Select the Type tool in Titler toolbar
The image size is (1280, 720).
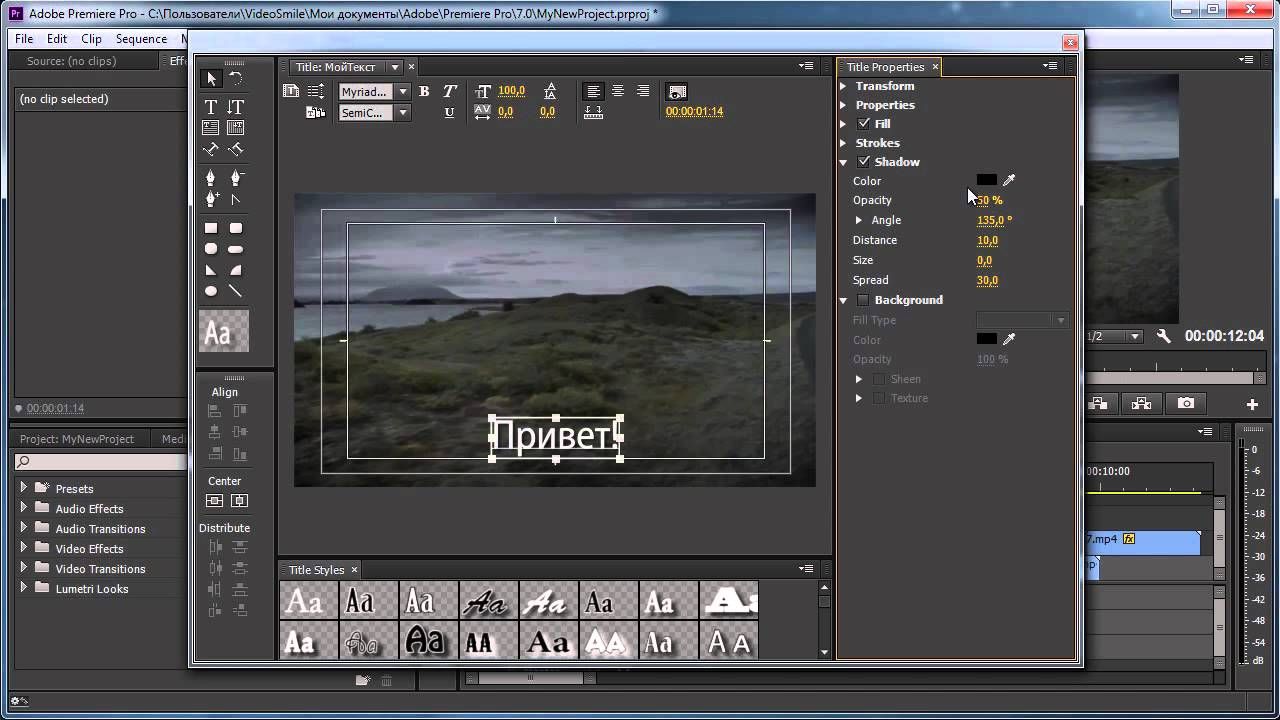pos(211,107)
